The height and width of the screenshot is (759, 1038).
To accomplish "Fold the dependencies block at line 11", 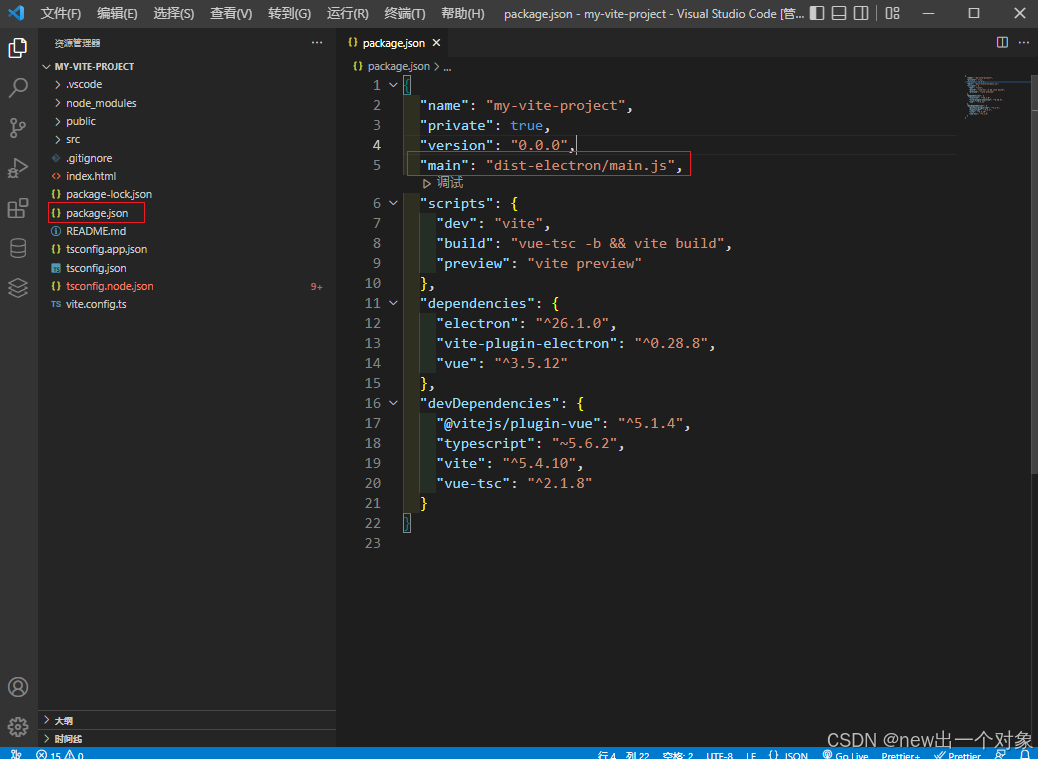I will (x=393, y=303).
